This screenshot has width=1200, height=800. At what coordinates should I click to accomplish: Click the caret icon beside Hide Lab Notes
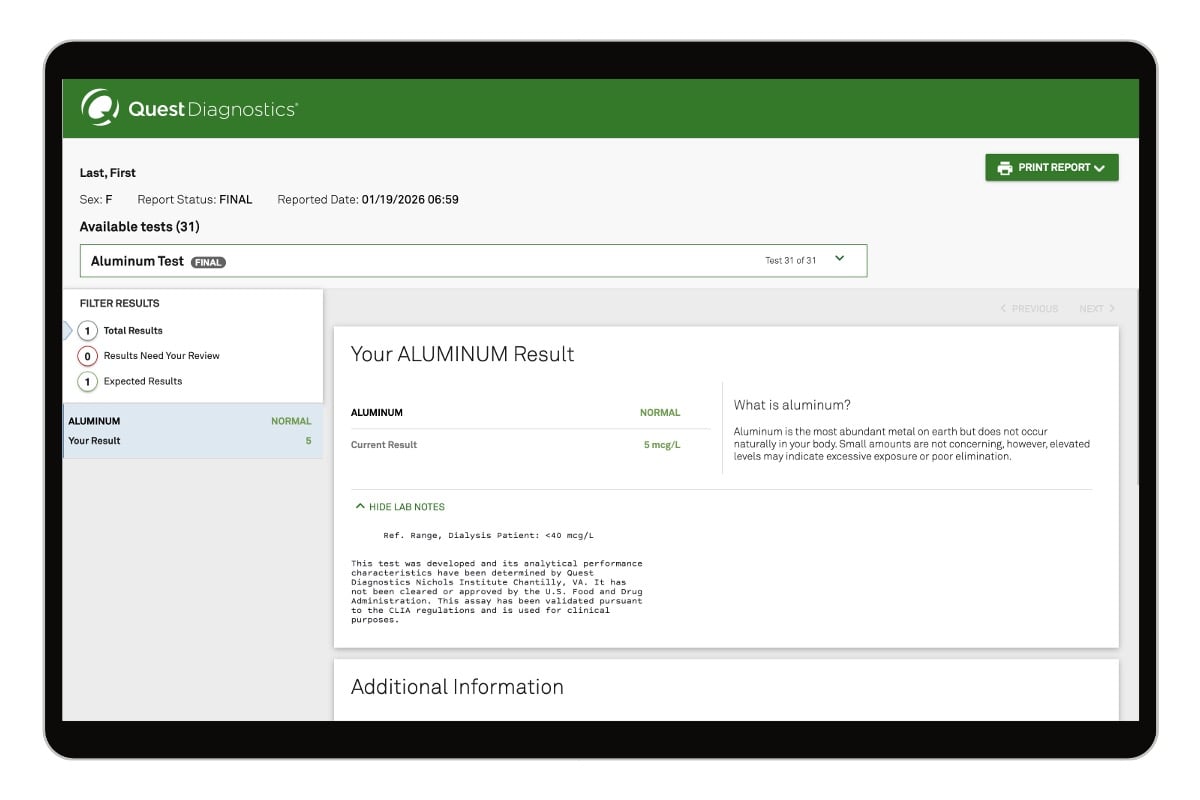pyautogui.click(x=360, y=507)
